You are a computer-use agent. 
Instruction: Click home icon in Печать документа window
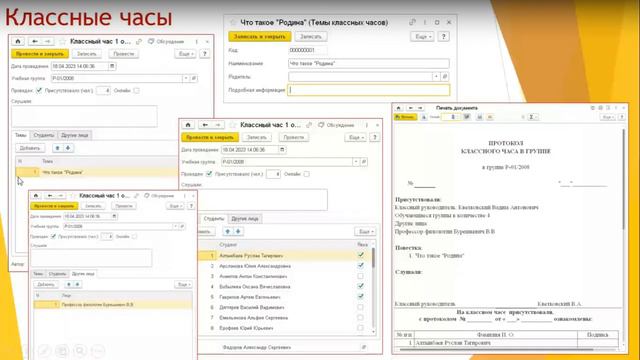[398, 108]
